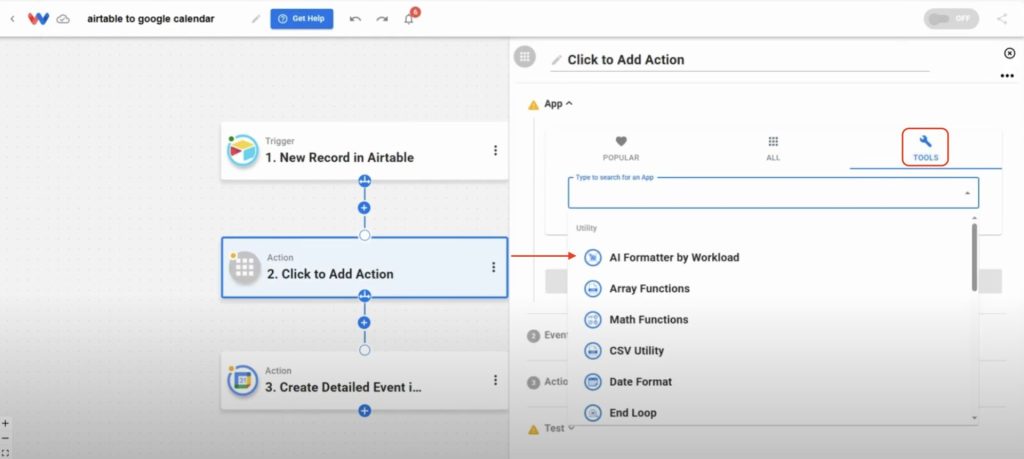Add step with plus below step 3

[364, 411]
